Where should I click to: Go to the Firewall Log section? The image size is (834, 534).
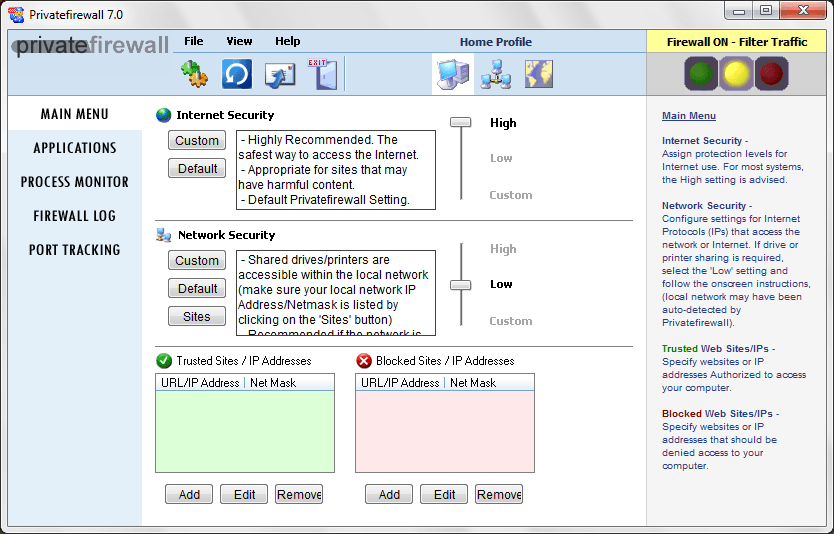[x=74, y=216]
